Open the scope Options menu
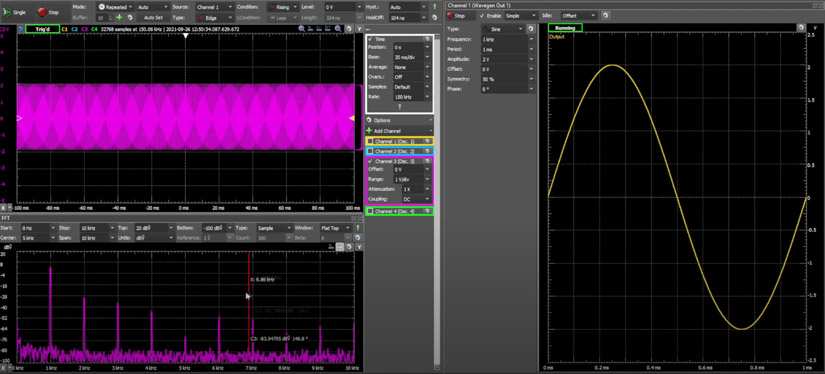Image resolution: width=825 pixels, height=374 pixels. pos(400,120)
